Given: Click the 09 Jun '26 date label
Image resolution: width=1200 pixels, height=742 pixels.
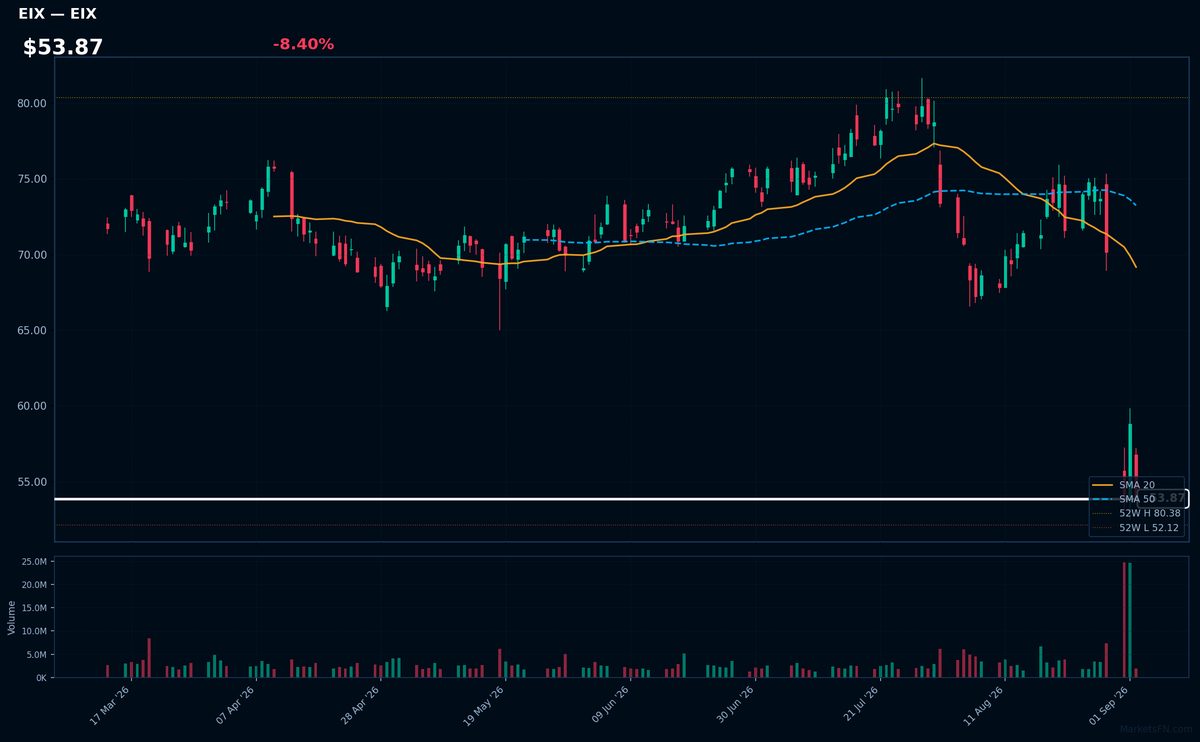Looking at the screenshot, I should click(x=609, y=705).
